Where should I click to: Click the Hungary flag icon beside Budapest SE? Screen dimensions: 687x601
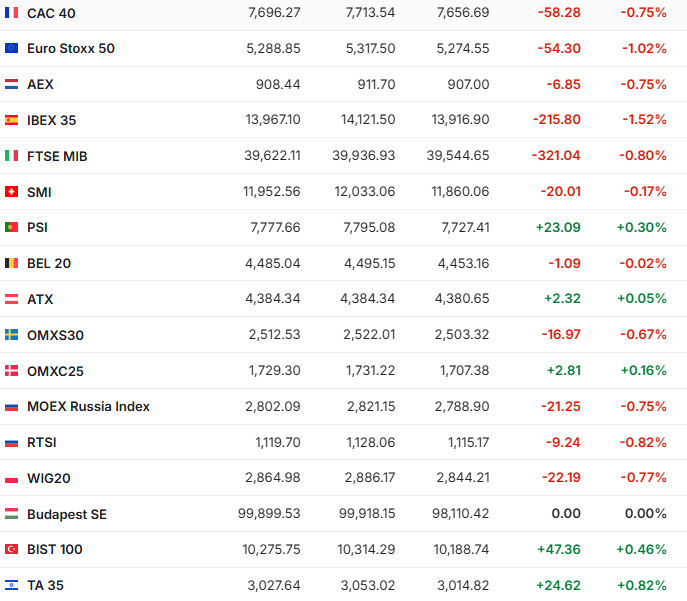[x=12, y=514]
